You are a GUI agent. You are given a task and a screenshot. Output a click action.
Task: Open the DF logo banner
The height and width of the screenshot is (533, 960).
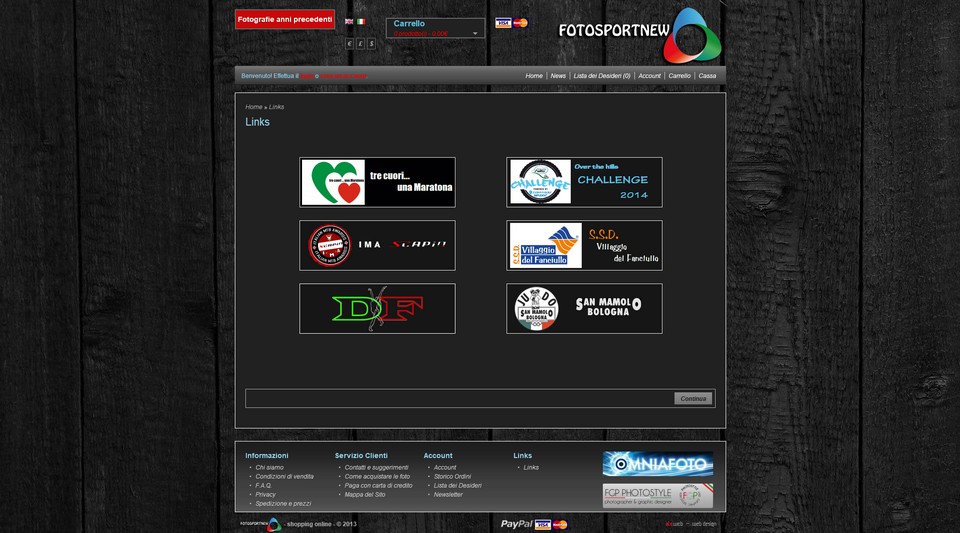tap(377, 308)
